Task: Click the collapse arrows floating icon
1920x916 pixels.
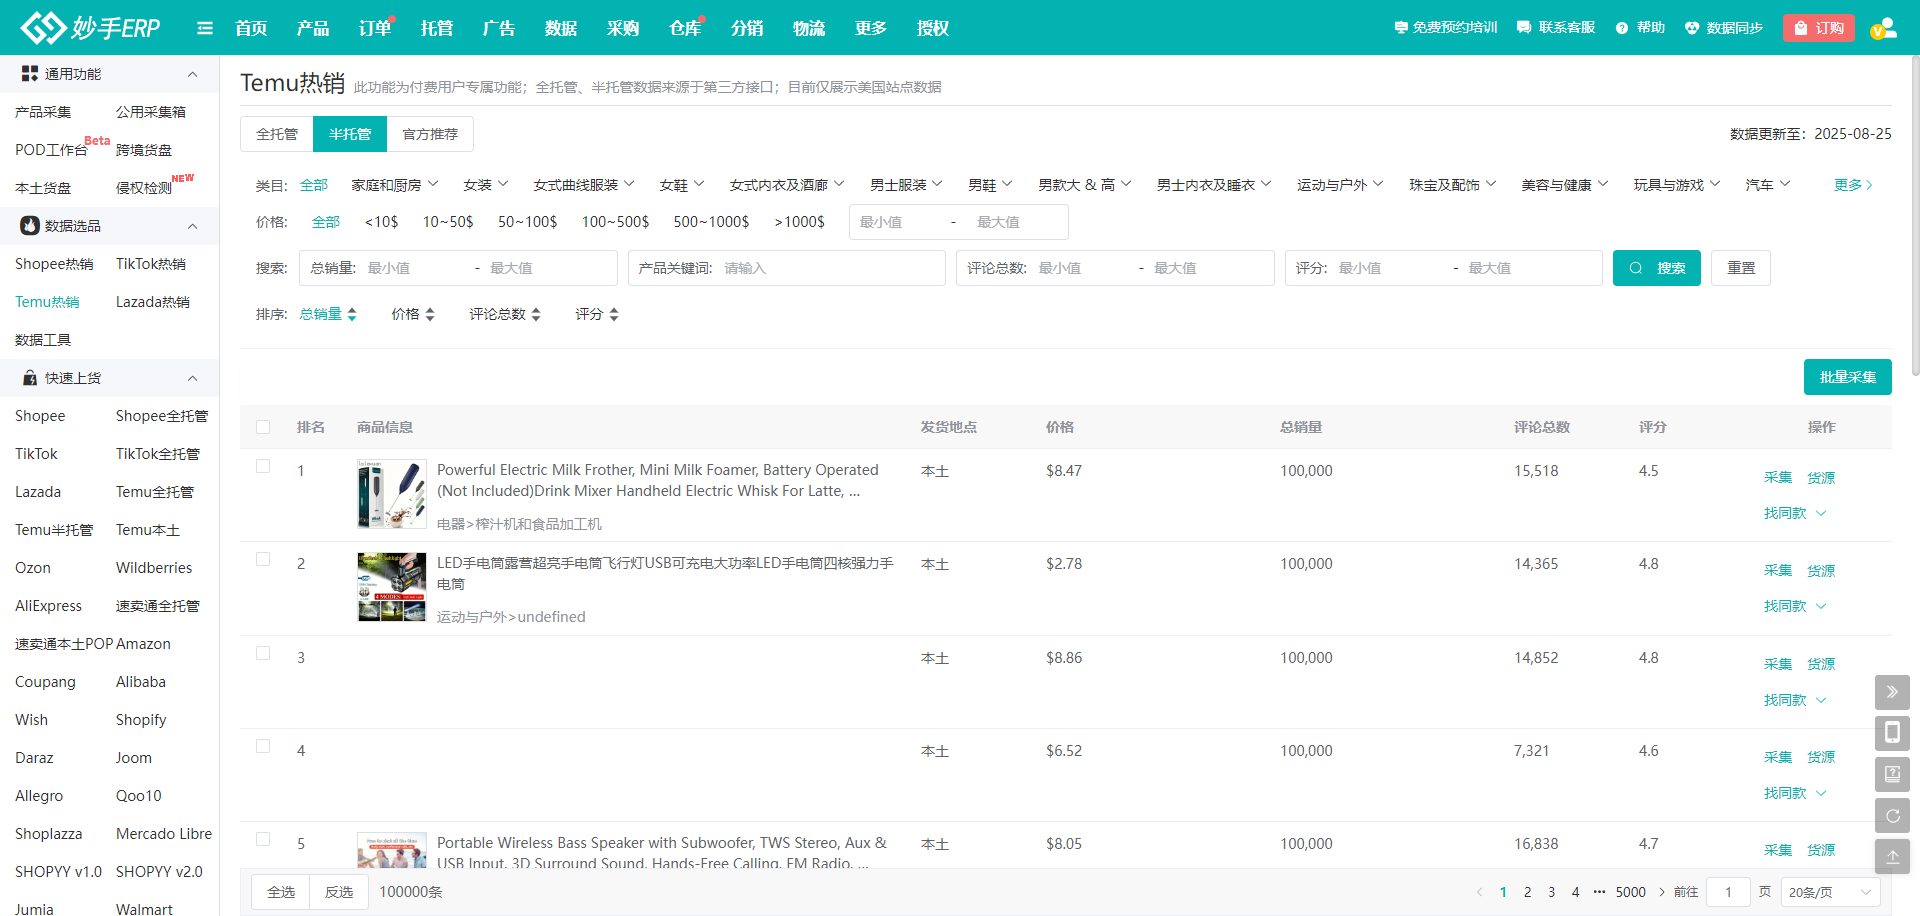Action: 1892,692
